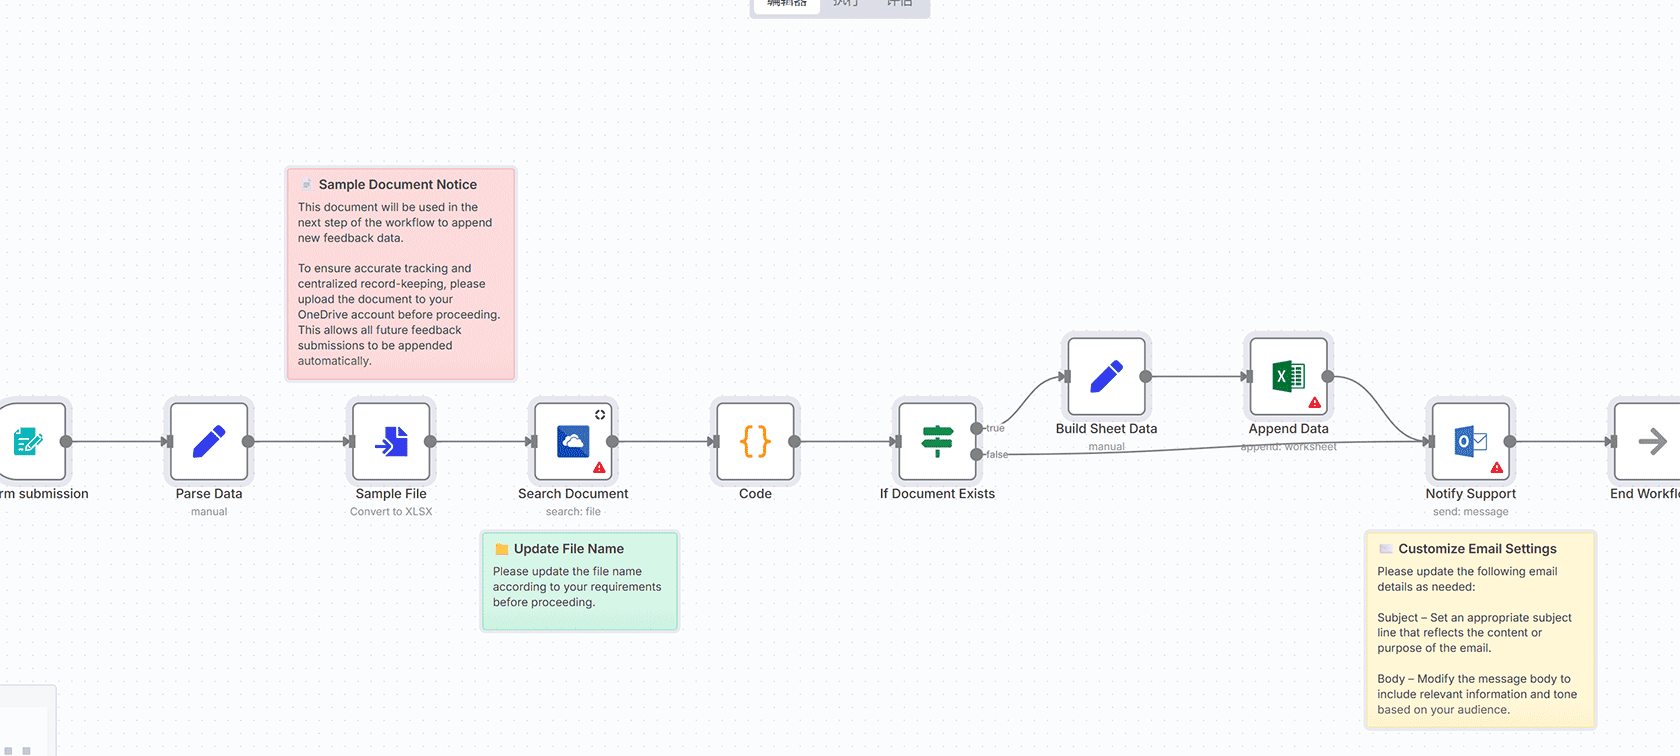The image size is (1680, 756).
Task: Click the Sample File convert node icon
Action: point(391,441)
